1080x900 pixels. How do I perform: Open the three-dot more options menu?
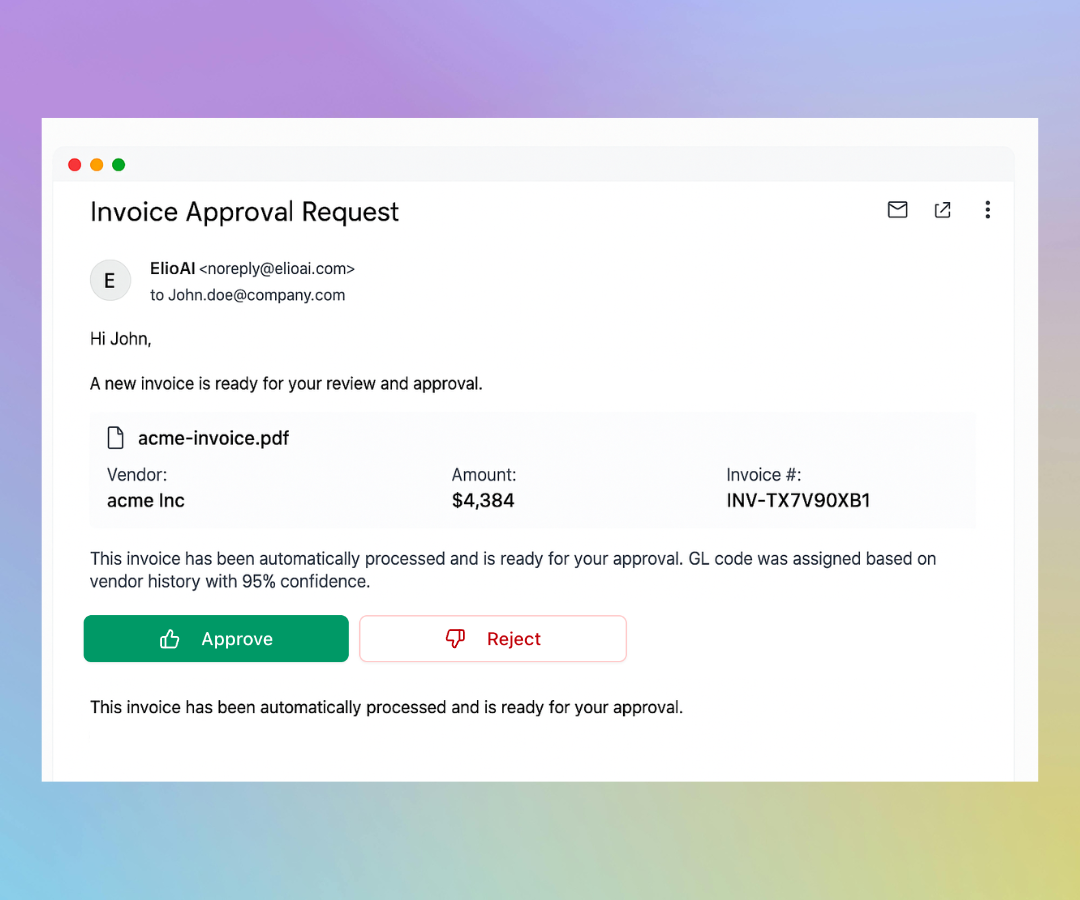[x=987, y=210]
